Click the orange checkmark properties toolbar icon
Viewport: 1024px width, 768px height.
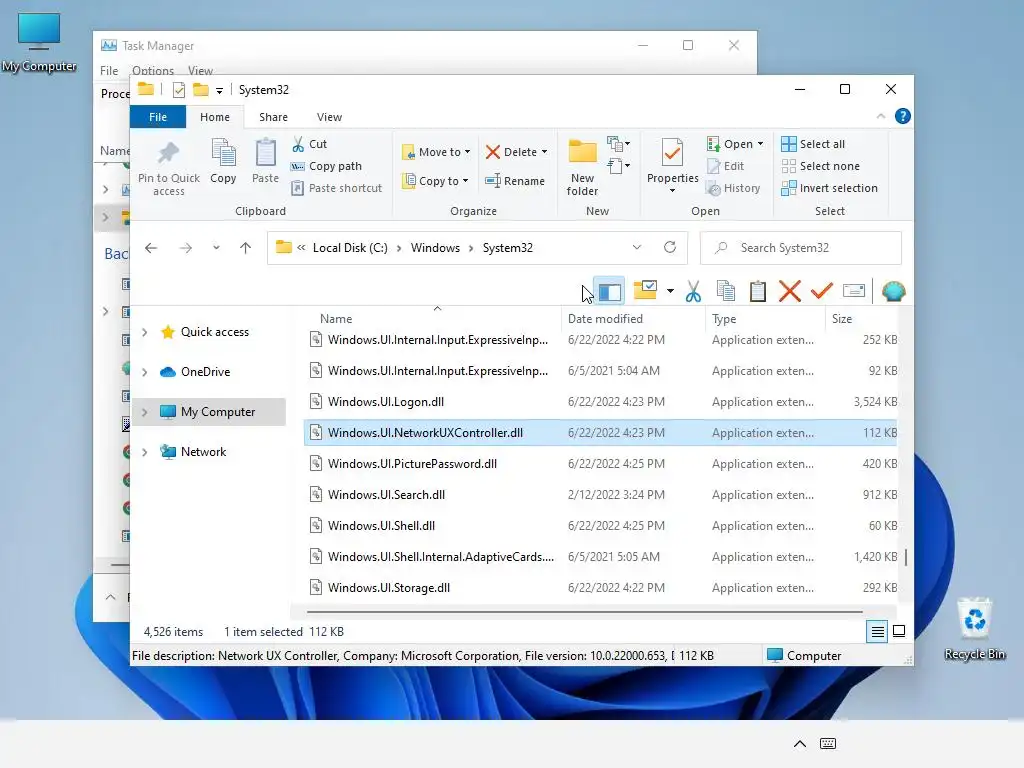822,291
